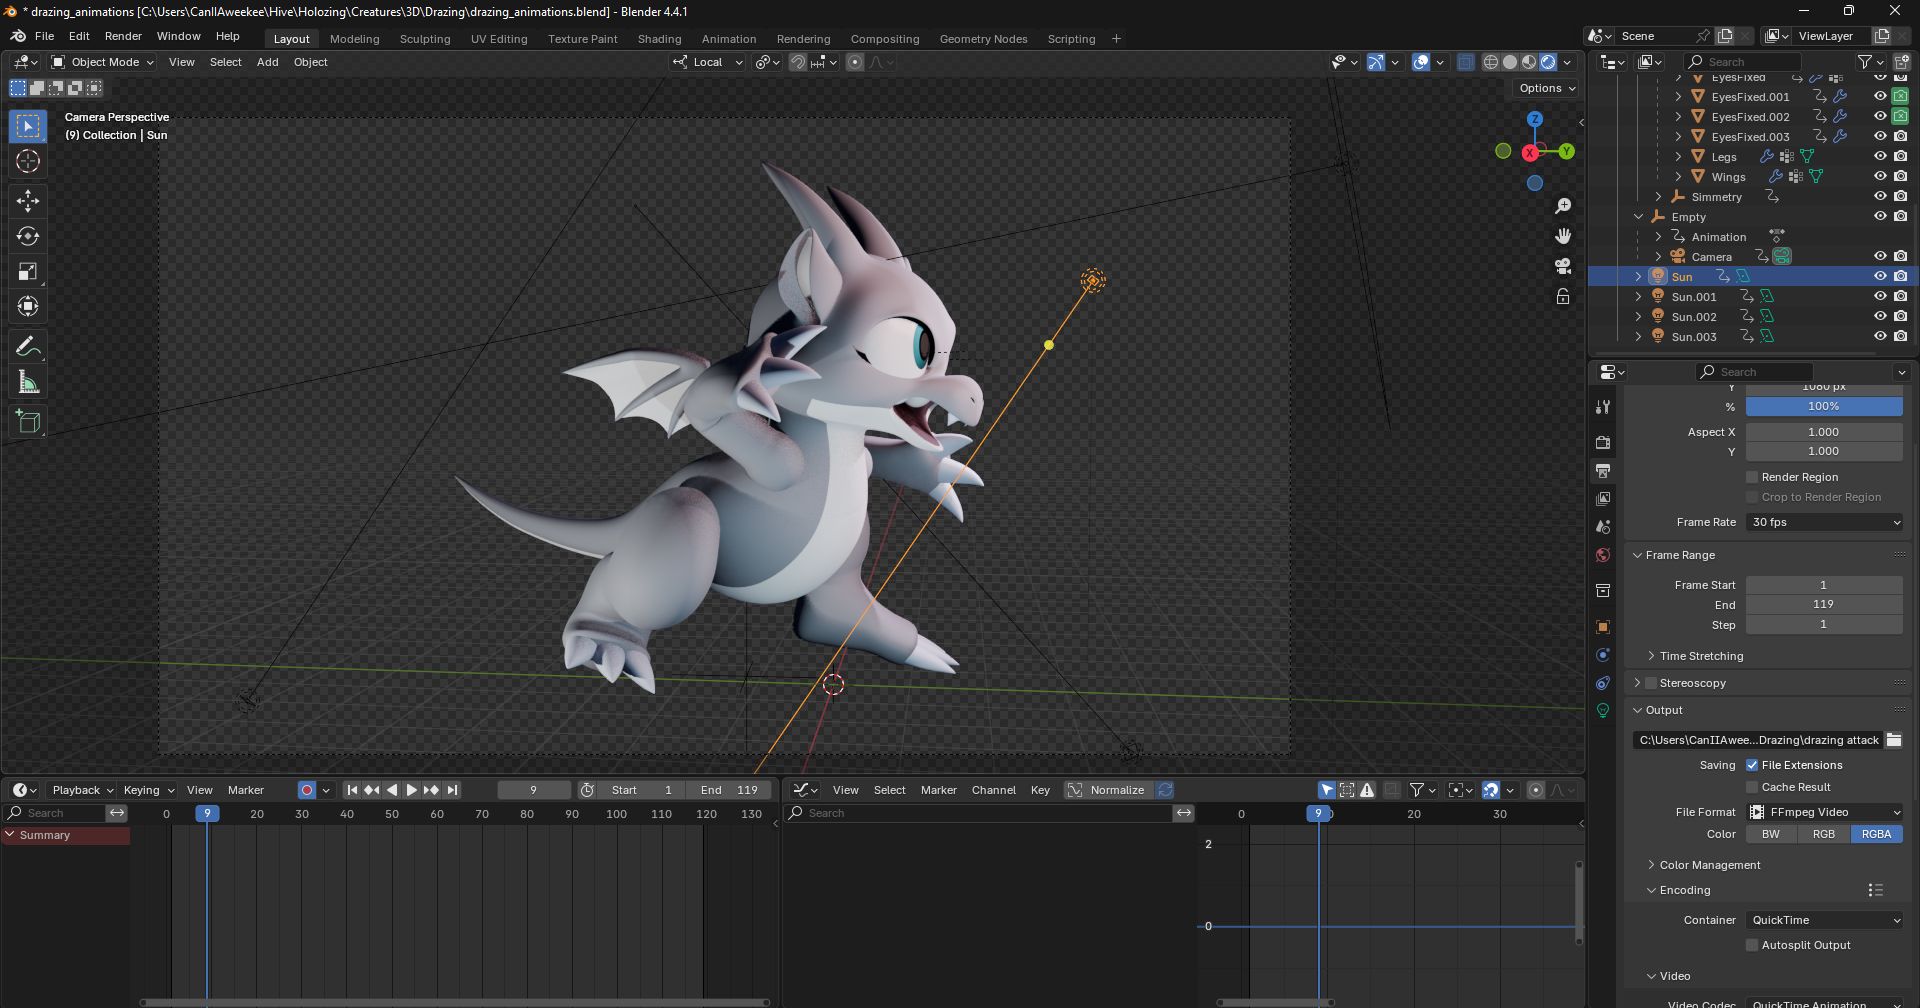The height and width of the screenshot is (1008, 1920).
Task: Select the Cursor tool in toolbar
Action: tap(28, 161)
